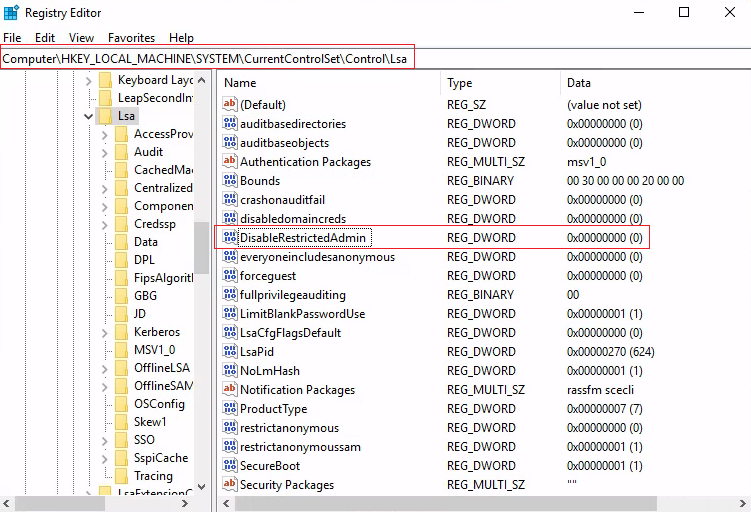Click the string icon next to Authentication Packages

click(x=230, y=162)
